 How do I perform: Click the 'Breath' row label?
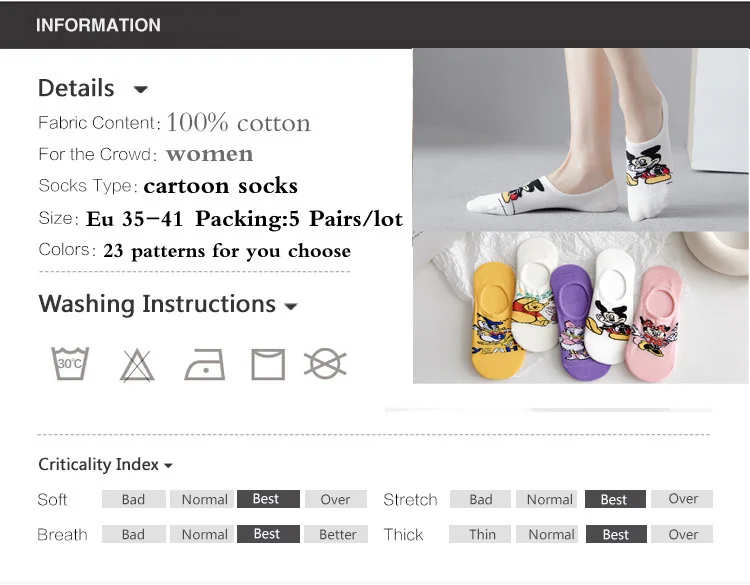62,535
